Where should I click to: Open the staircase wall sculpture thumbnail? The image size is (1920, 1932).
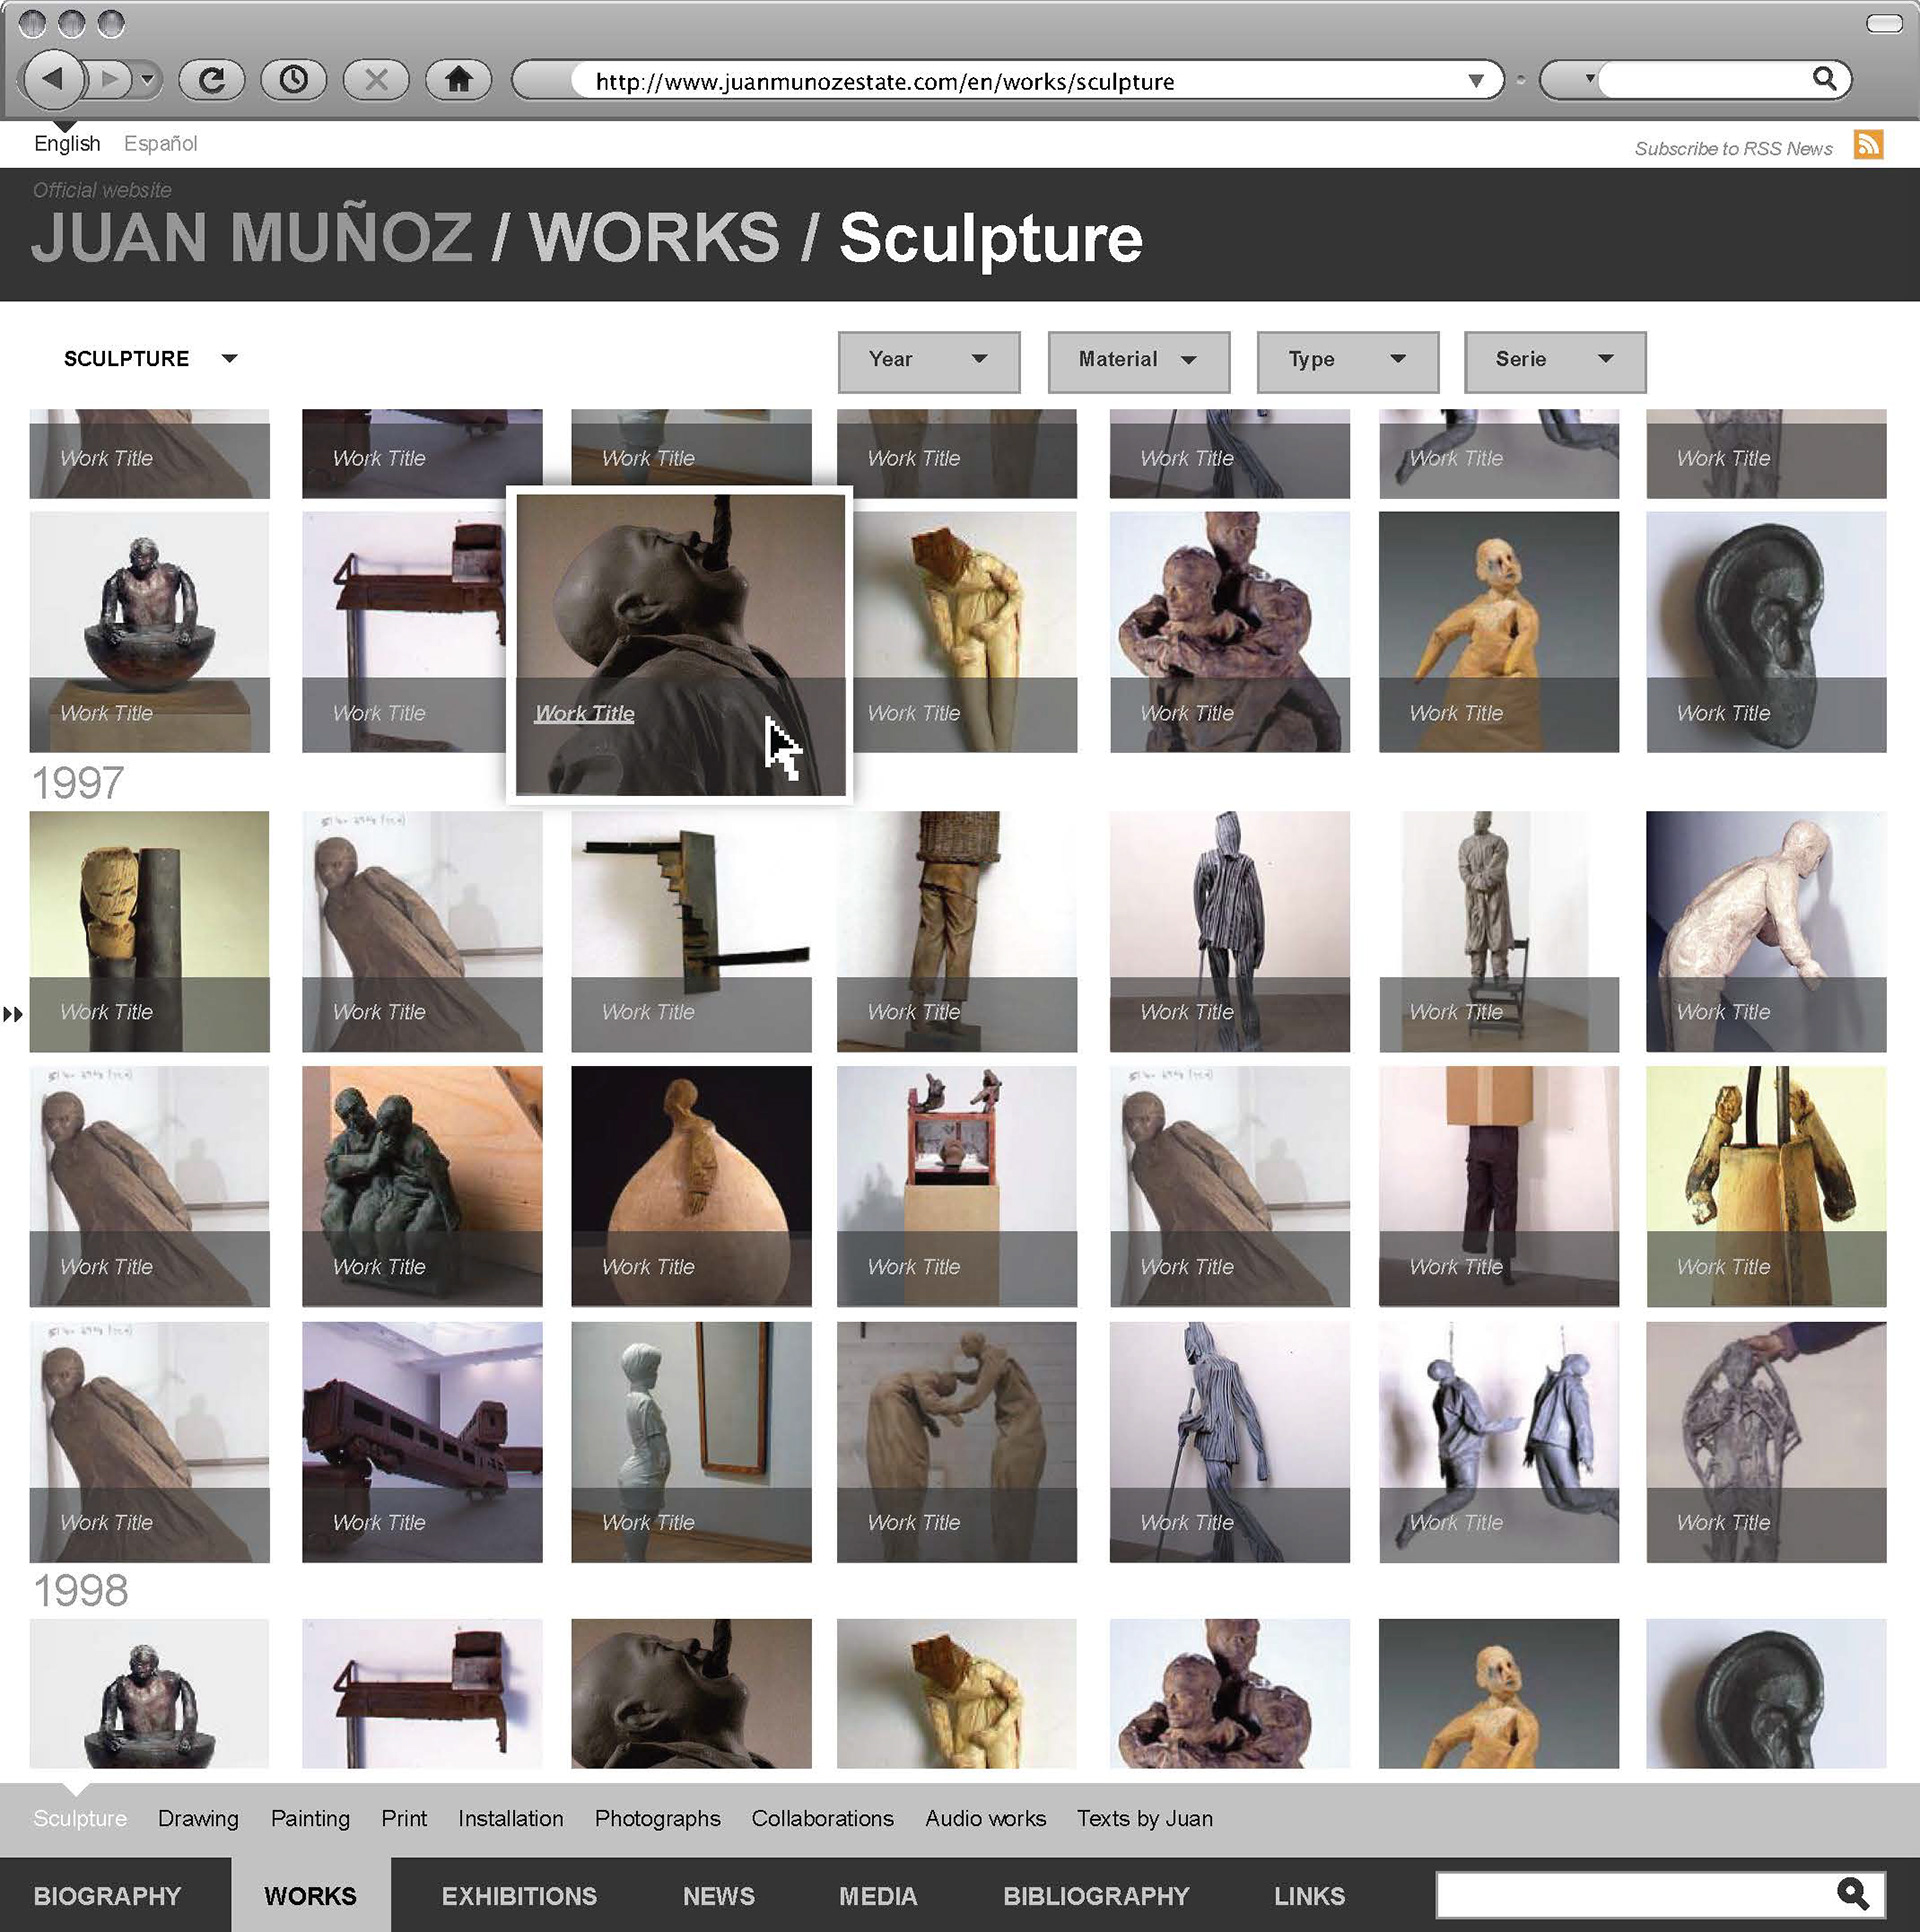[691, 931]
